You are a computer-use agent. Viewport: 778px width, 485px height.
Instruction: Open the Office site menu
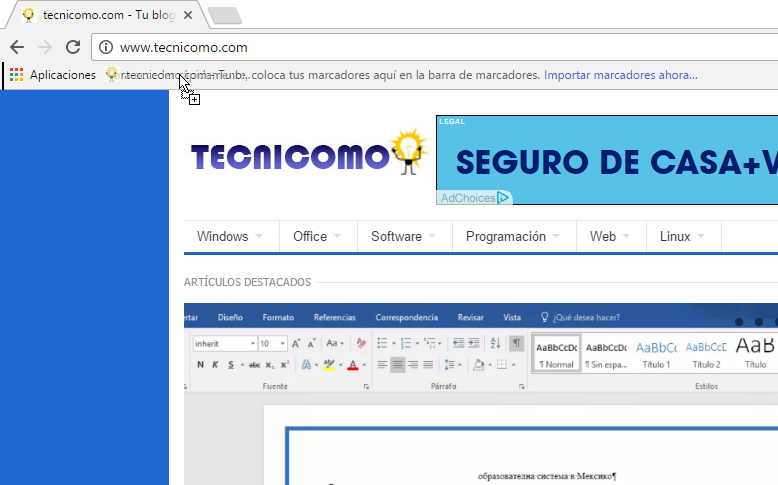[318, 237]
